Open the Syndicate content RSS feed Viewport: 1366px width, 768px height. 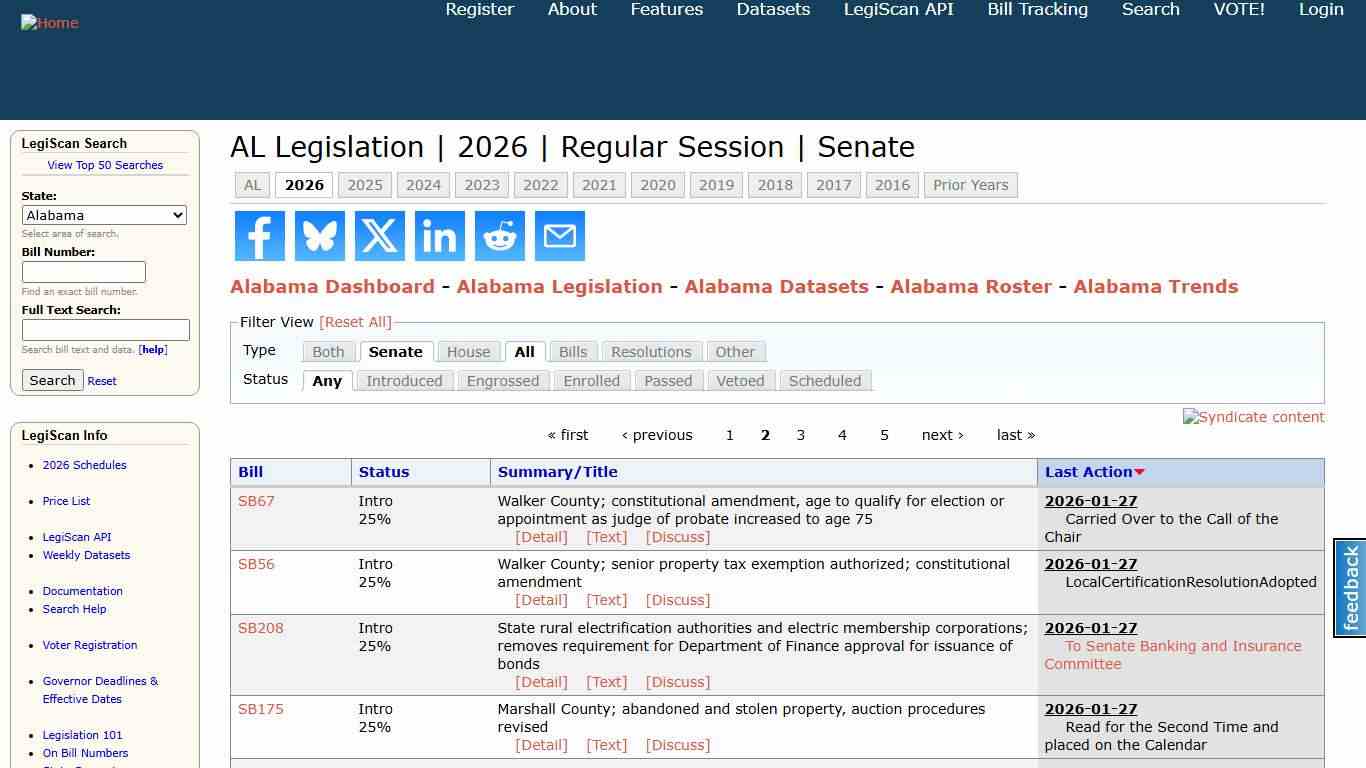[1253, 417]
